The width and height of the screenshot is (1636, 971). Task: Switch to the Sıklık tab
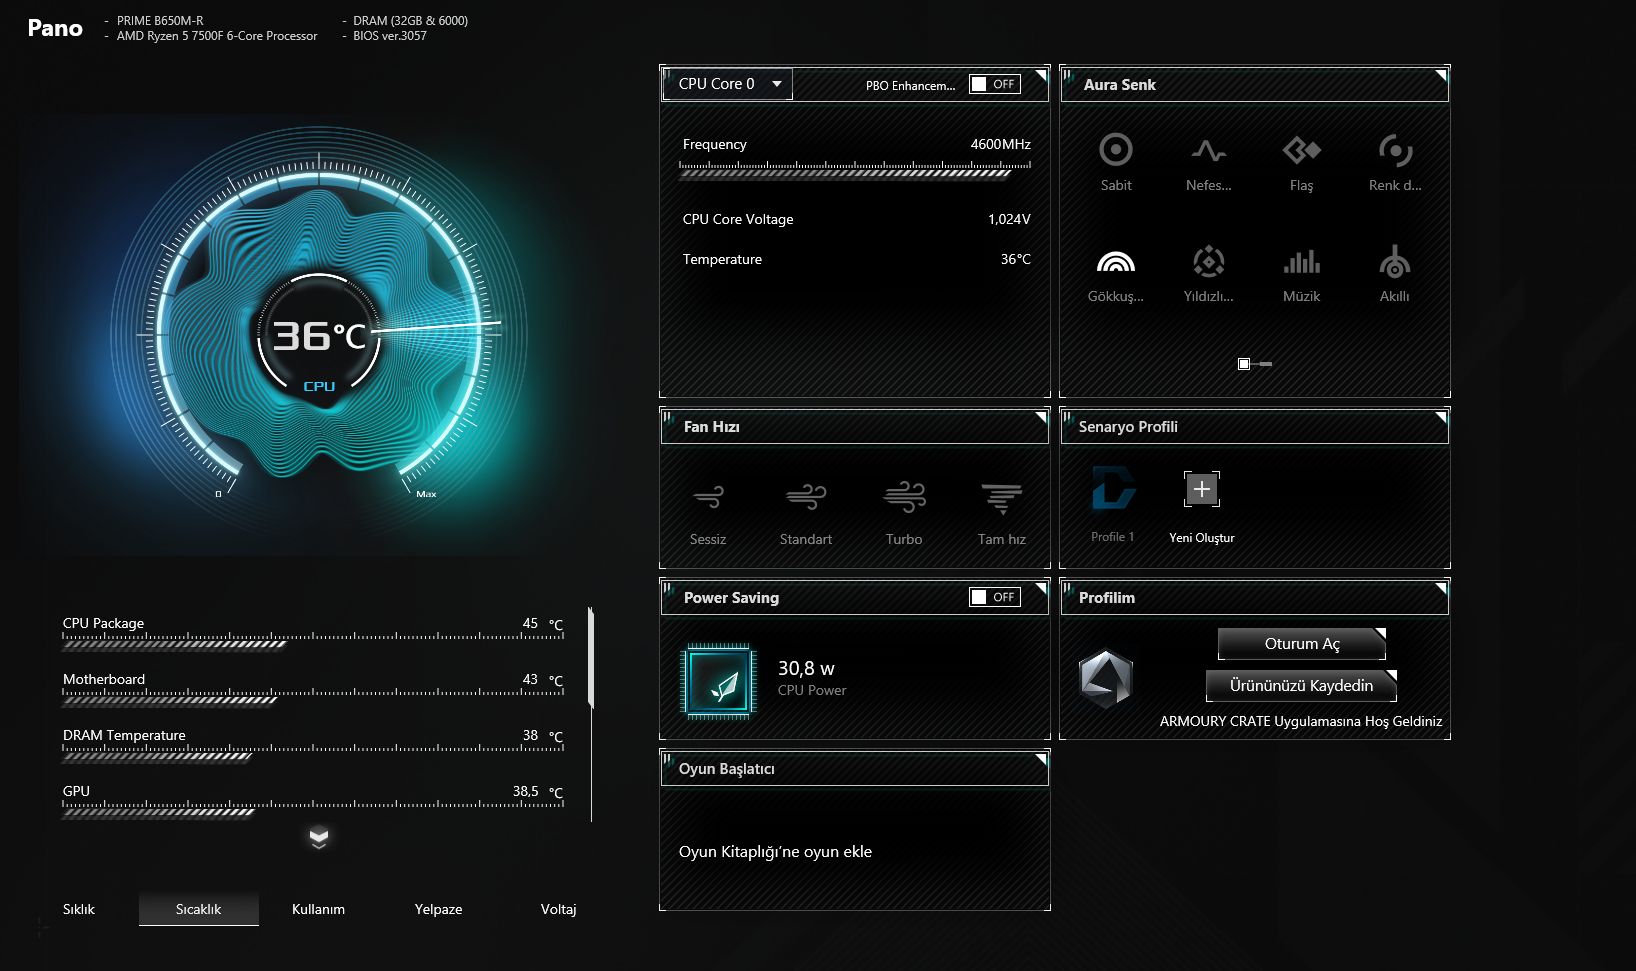[79, 909]
